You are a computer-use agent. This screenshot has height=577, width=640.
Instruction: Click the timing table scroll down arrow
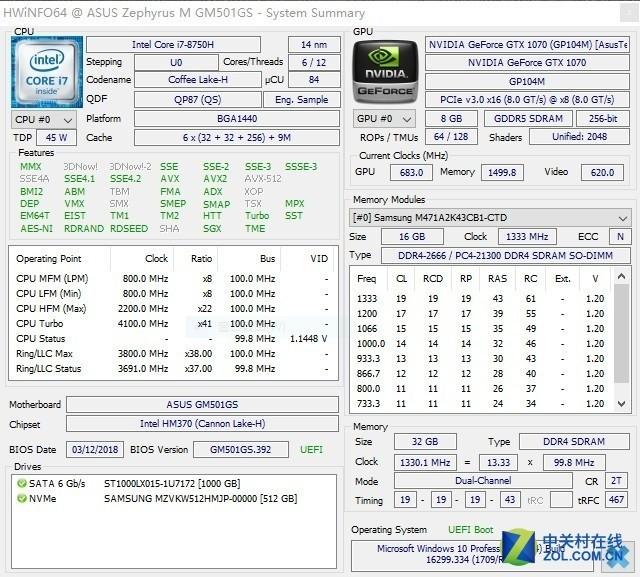(622, 404)
